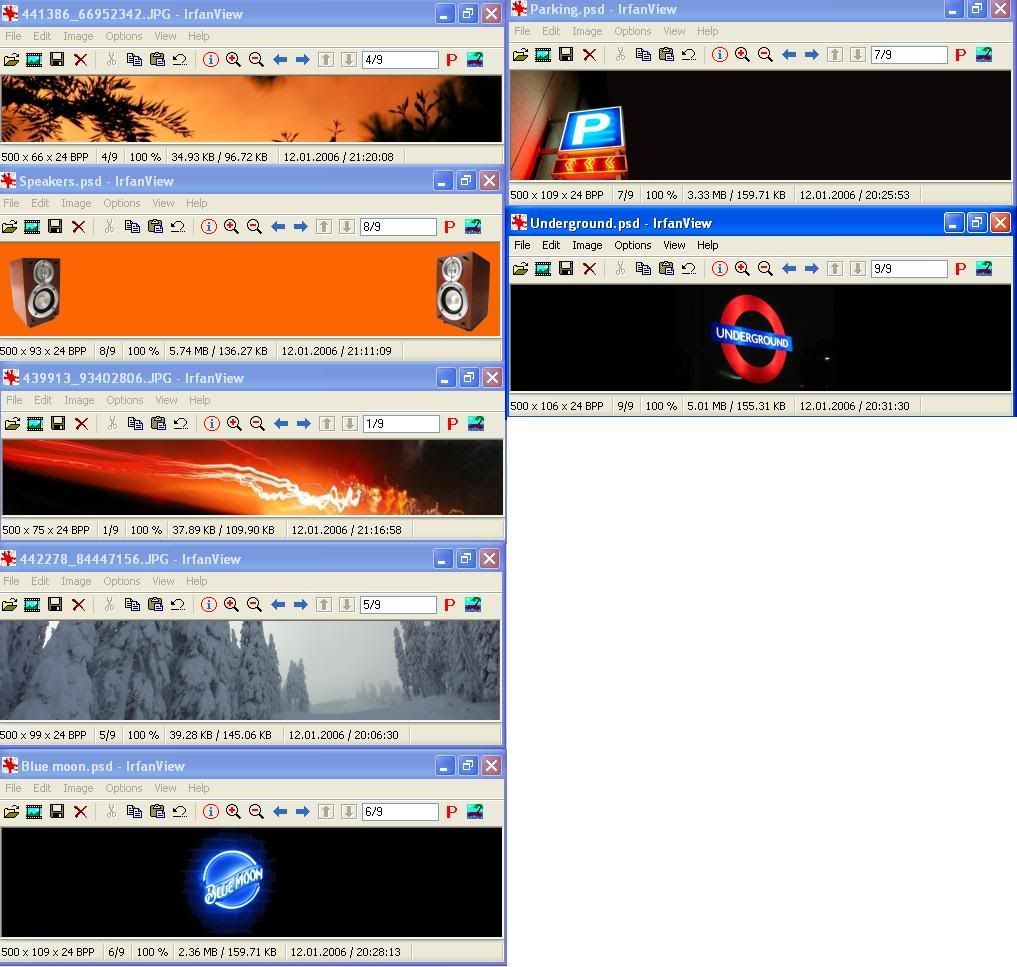Image resolution: width=1017 pixels, height=967 pixels.
Task: Go to previous image in 439913_93402806.JPG window
Action: [281, 424]
